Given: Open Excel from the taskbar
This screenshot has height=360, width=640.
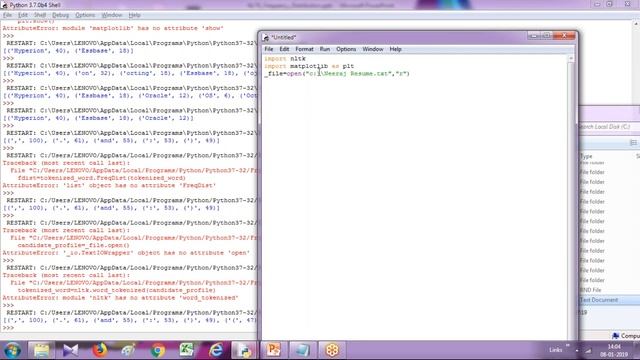Looking at the screenshot, I should tap(187, 350).
